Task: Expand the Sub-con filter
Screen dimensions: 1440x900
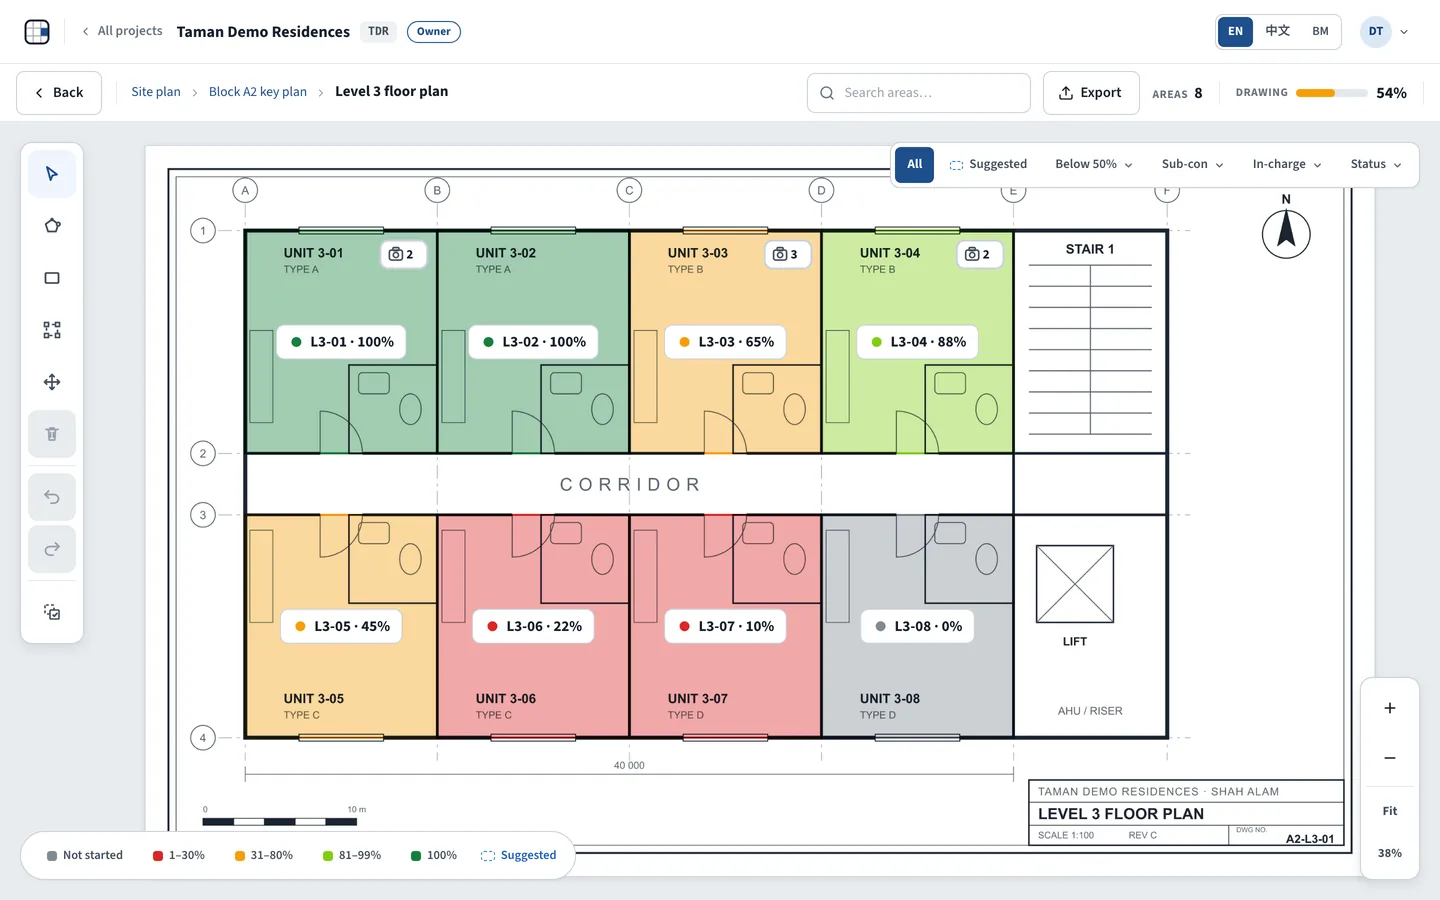Action: point(1193,164)
